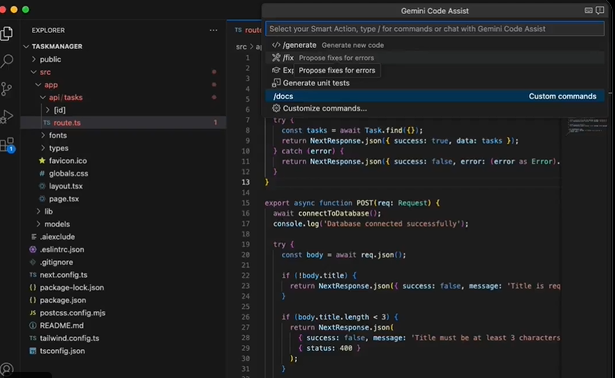Click the Explorer more actions ellipsis
This screenshot has height=378, width=615.
pyautogui.click(x=213, y=30)
